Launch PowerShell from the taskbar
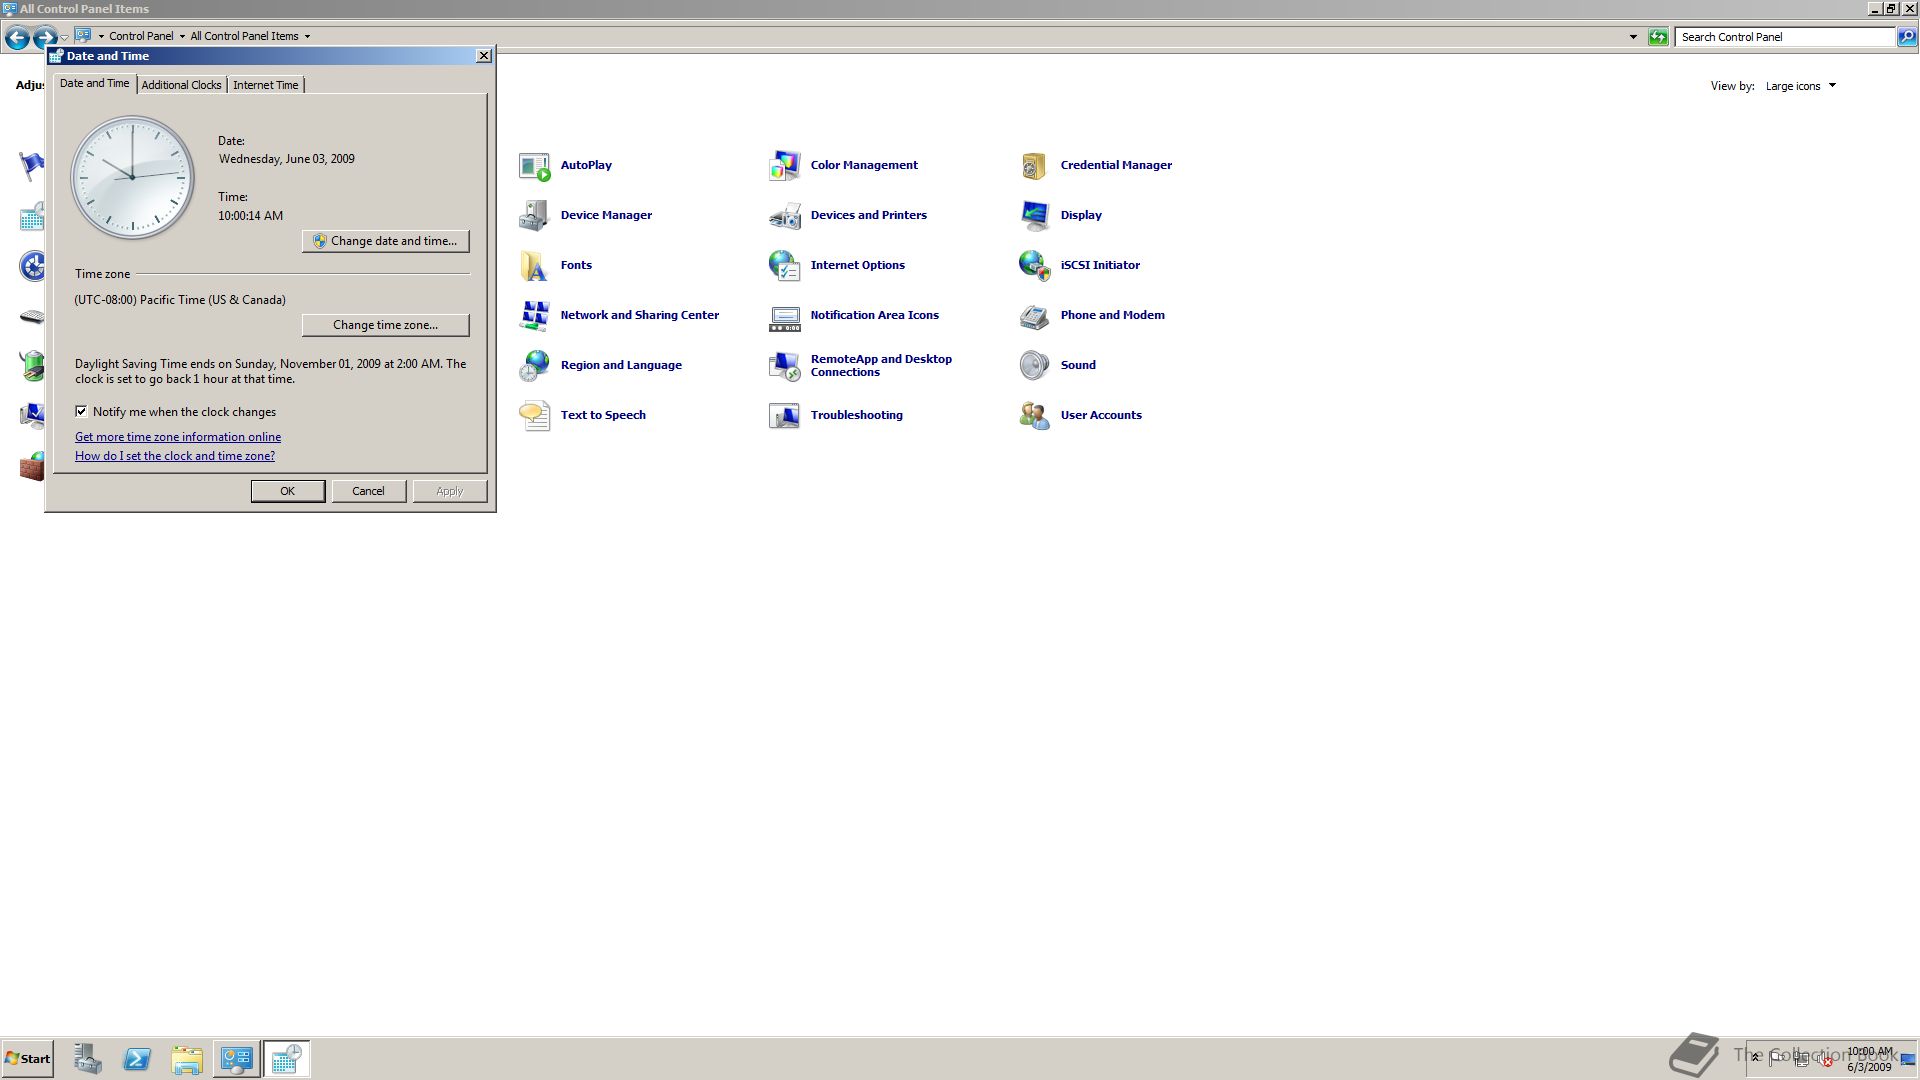The image size is (1920, 1080). [x=137, y=1059]
